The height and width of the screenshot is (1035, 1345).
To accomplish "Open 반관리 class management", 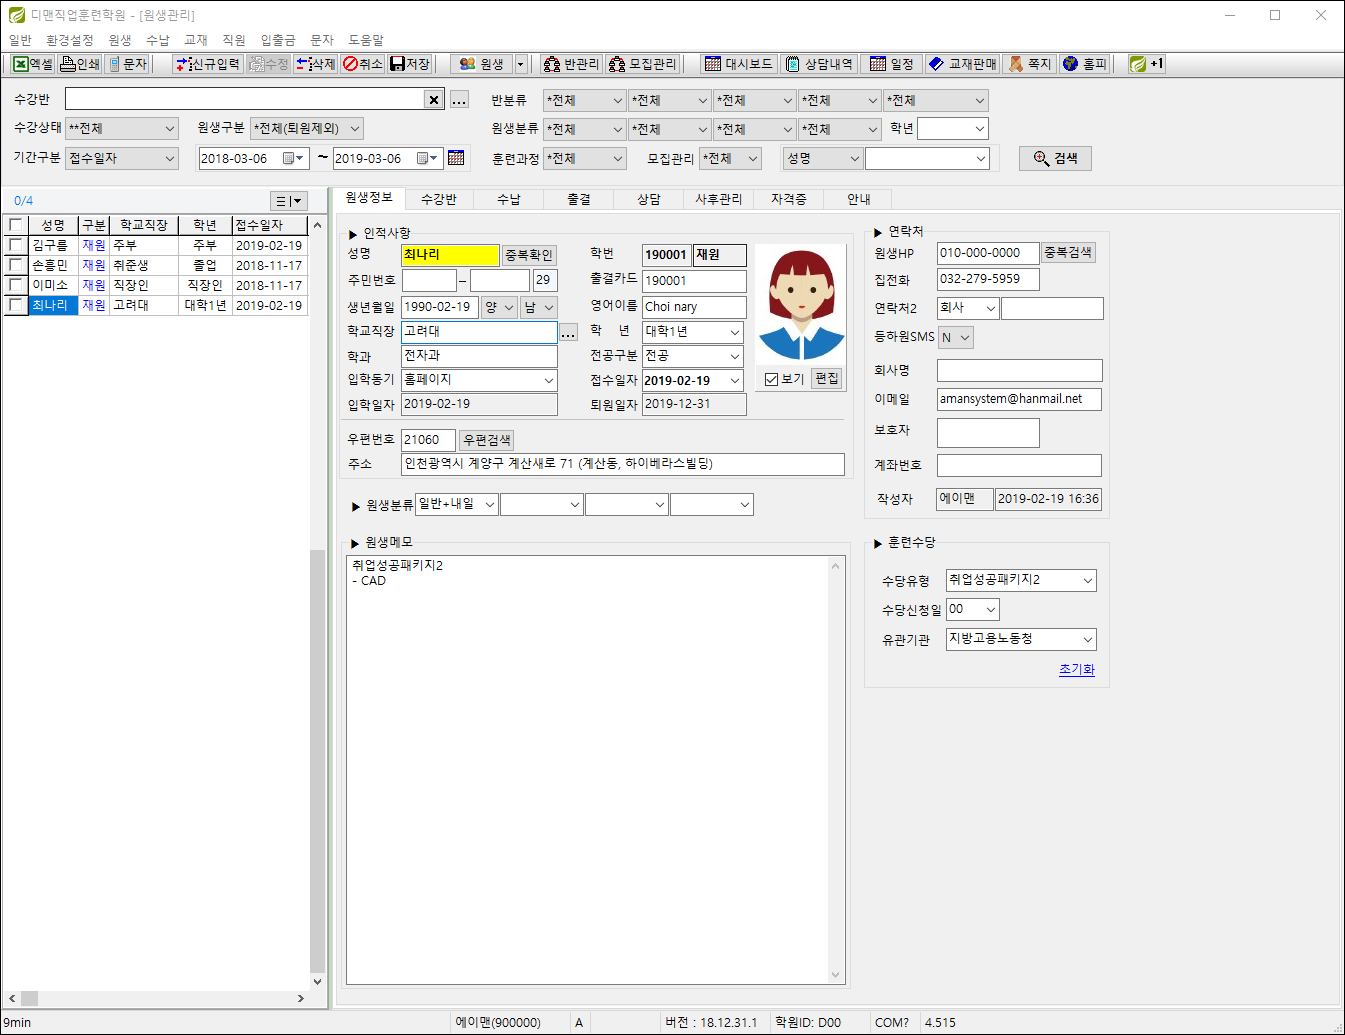I will 571,64.
